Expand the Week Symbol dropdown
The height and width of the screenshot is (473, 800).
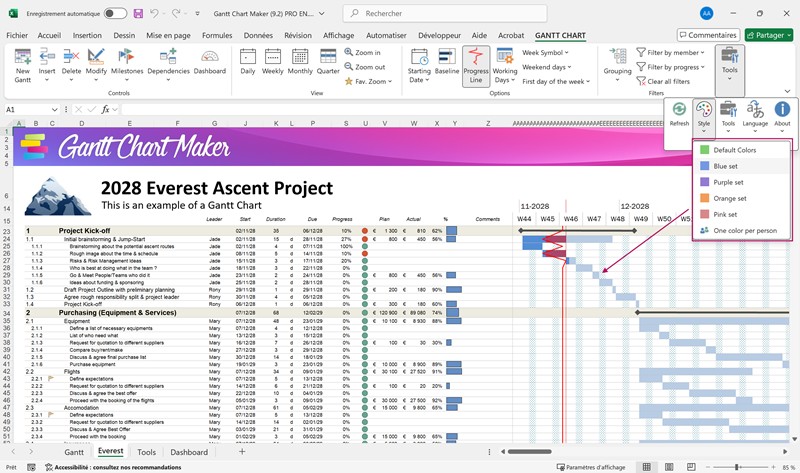coord(547,52)
